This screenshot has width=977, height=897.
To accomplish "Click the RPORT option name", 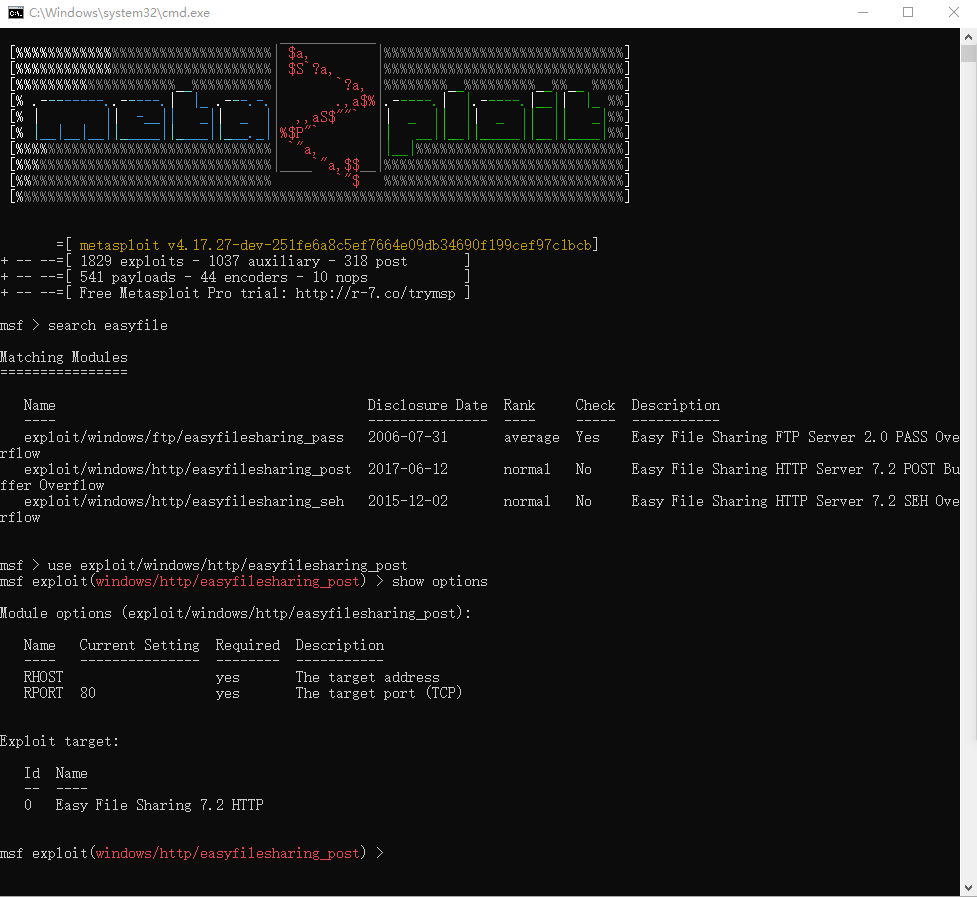I will pyautogui.click(x=44, y=693).
